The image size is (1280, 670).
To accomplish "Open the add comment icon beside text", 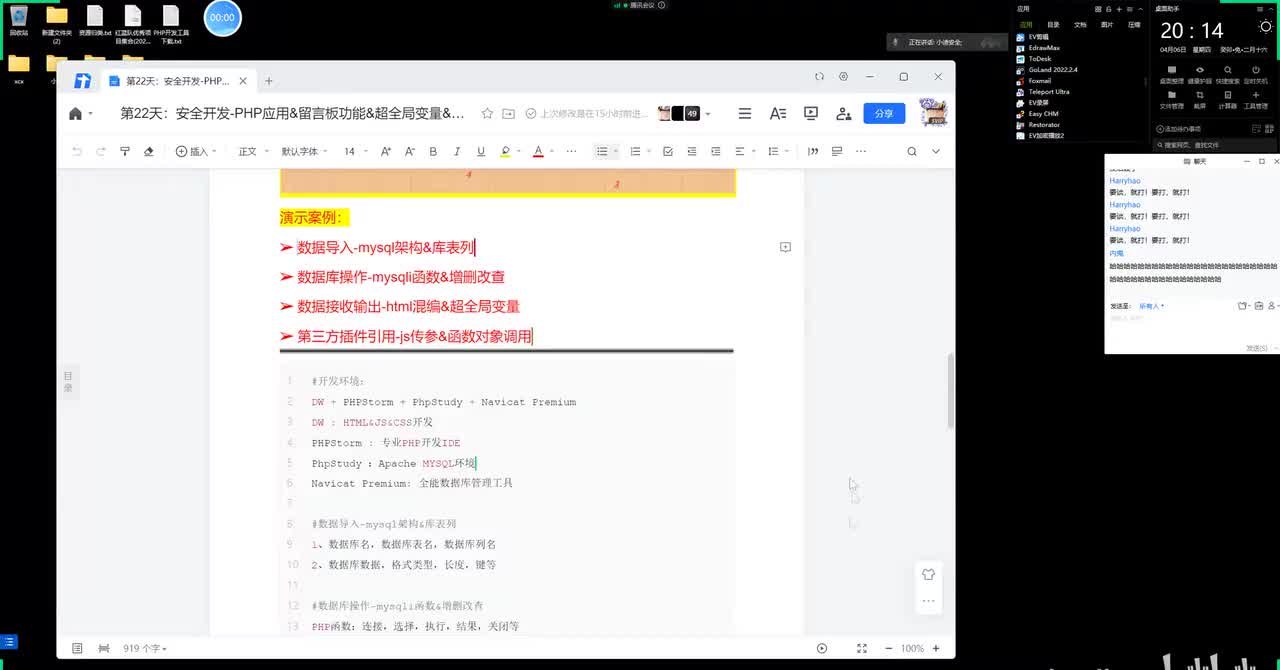I will click(785, 247).
